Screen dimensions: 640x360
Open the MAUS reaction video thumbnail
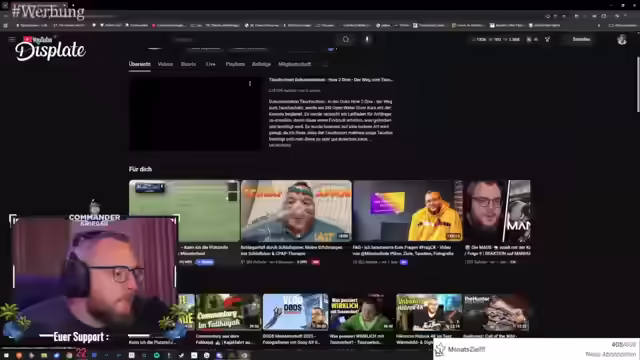497,211
